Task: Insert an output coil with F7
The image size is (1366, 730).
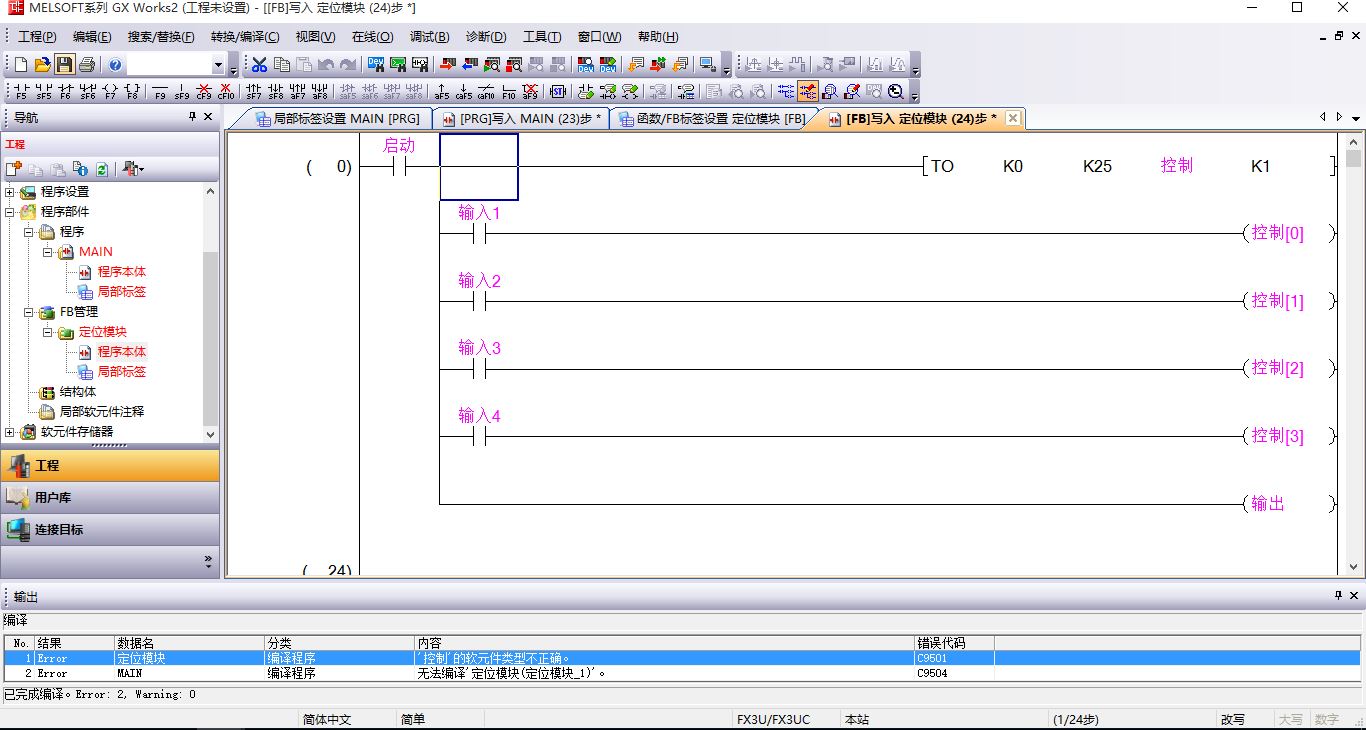Action: (x=110, y=92)
